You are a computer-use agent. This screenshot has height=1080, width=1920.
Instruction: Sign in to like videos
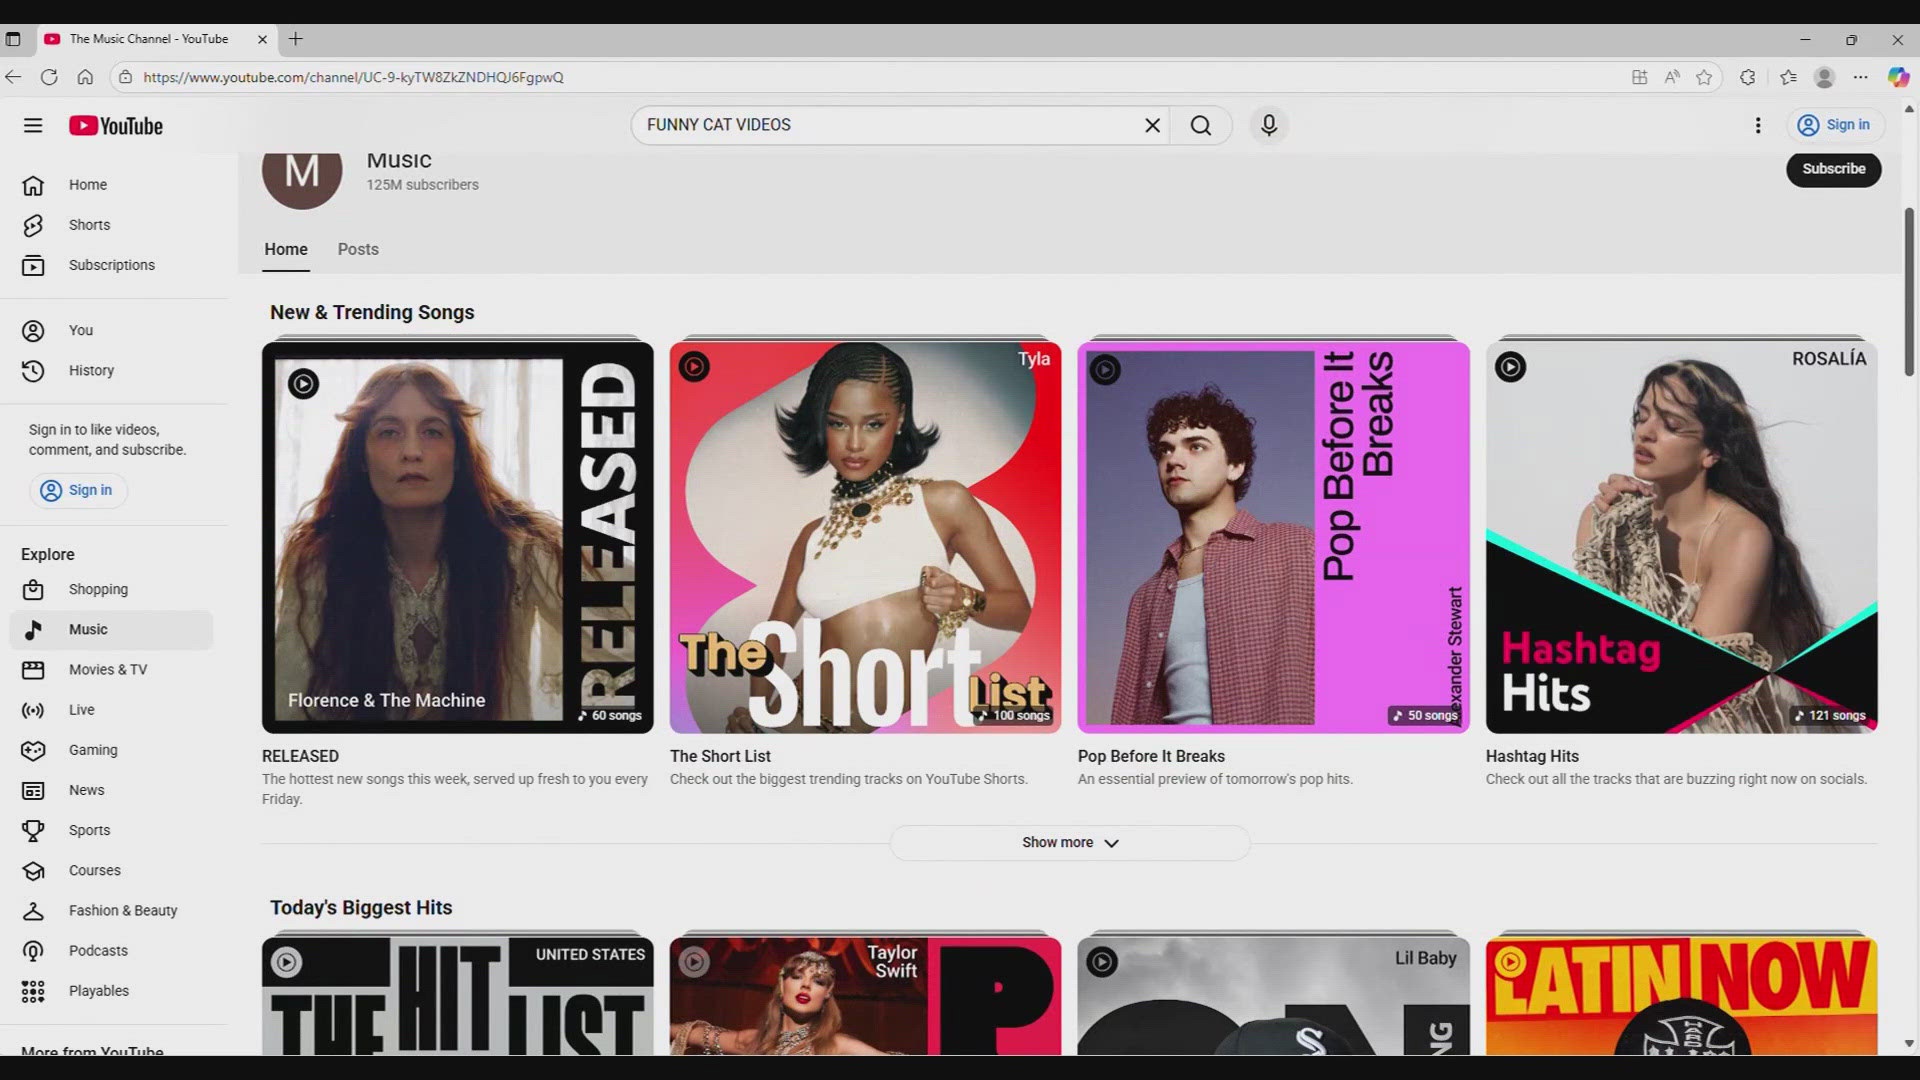79,490
